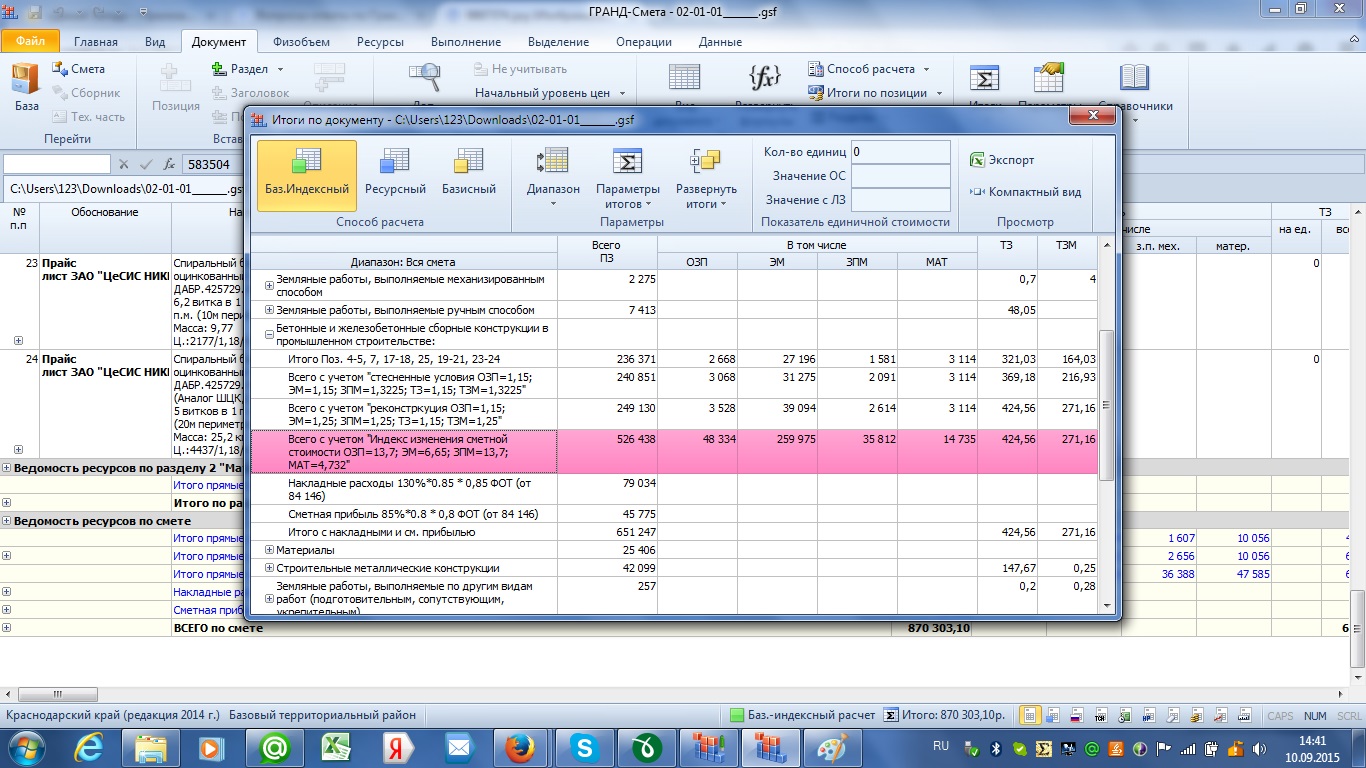
Task: Click the Итоги по позиции button
Action: tap(876, 93)
